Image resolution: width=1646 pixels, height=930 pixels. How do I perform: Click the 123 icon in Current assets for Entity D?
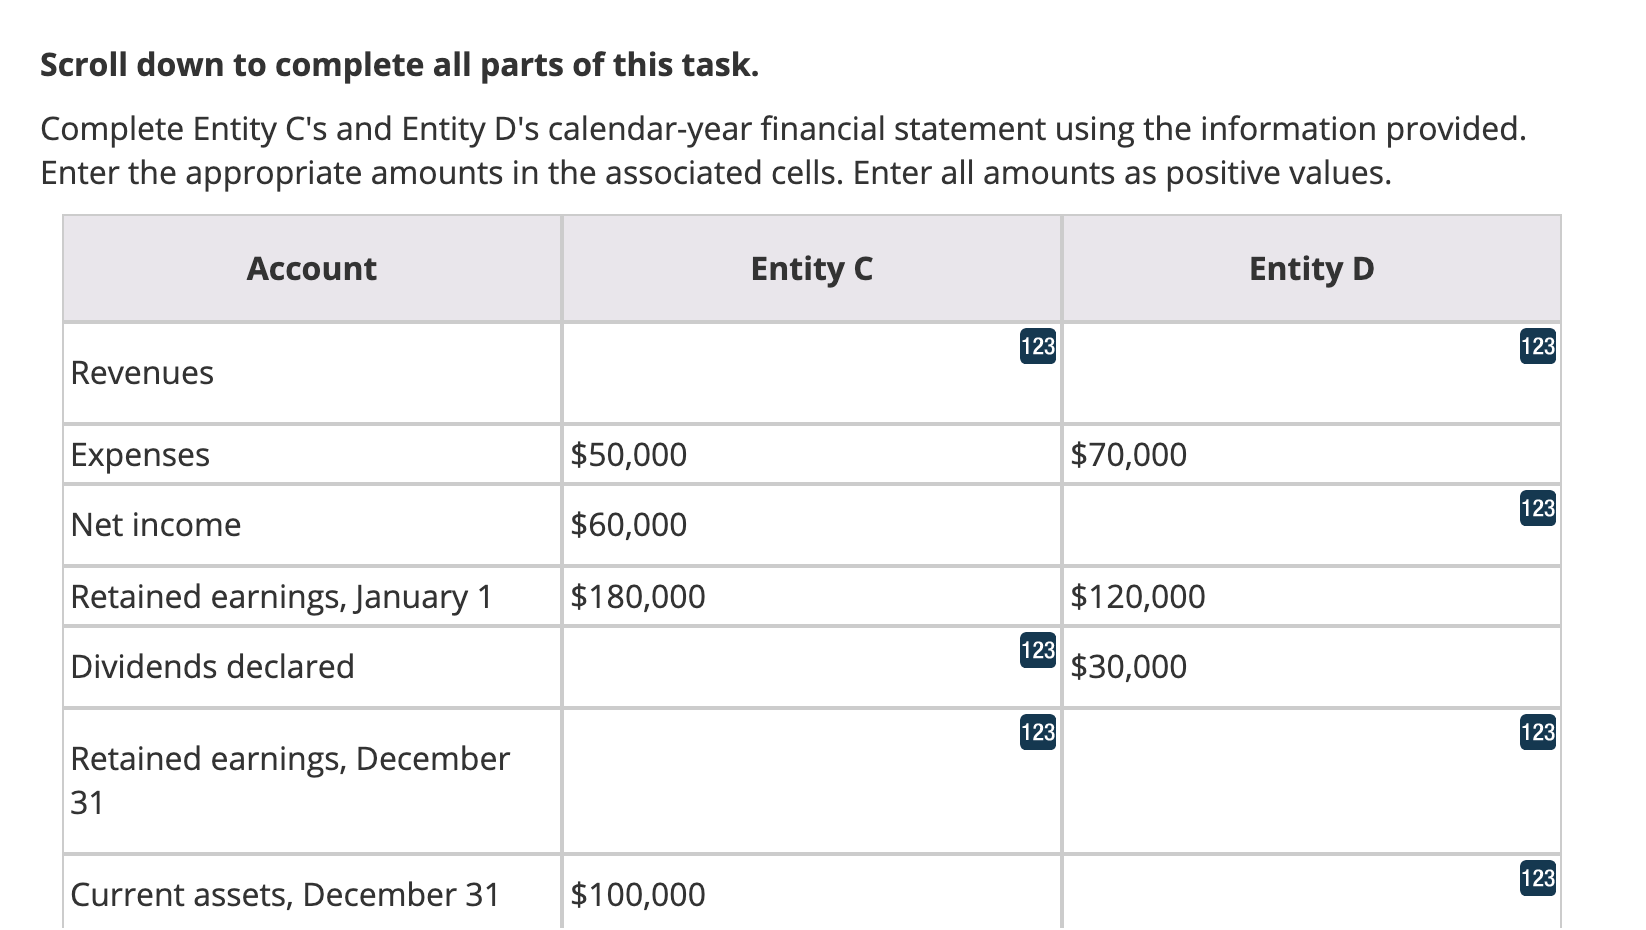(x=1536, y=880)
